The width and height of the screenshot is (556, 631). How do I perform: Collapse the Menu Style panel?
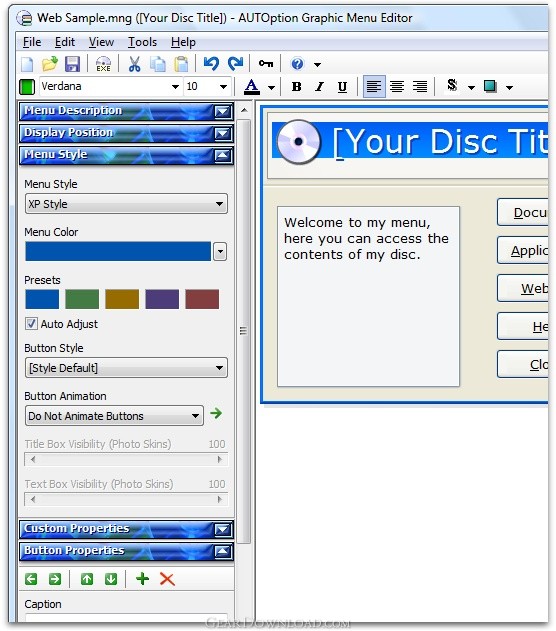pyautogui.click(x=222, y=156)
